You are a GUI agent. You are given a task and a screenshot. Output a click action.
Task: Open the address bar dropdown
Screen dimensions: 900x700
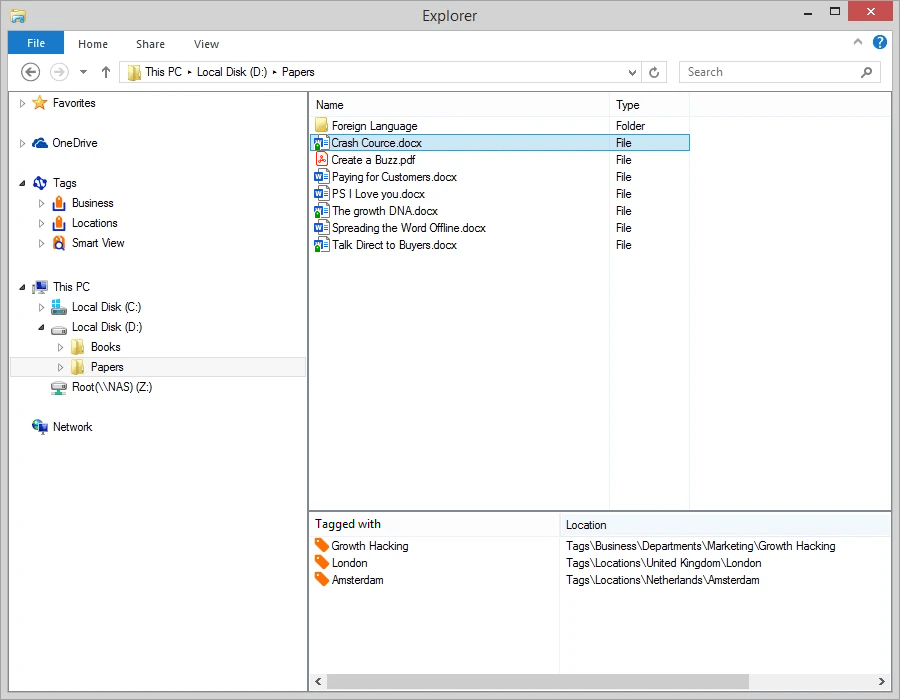(x=631, y=72)
